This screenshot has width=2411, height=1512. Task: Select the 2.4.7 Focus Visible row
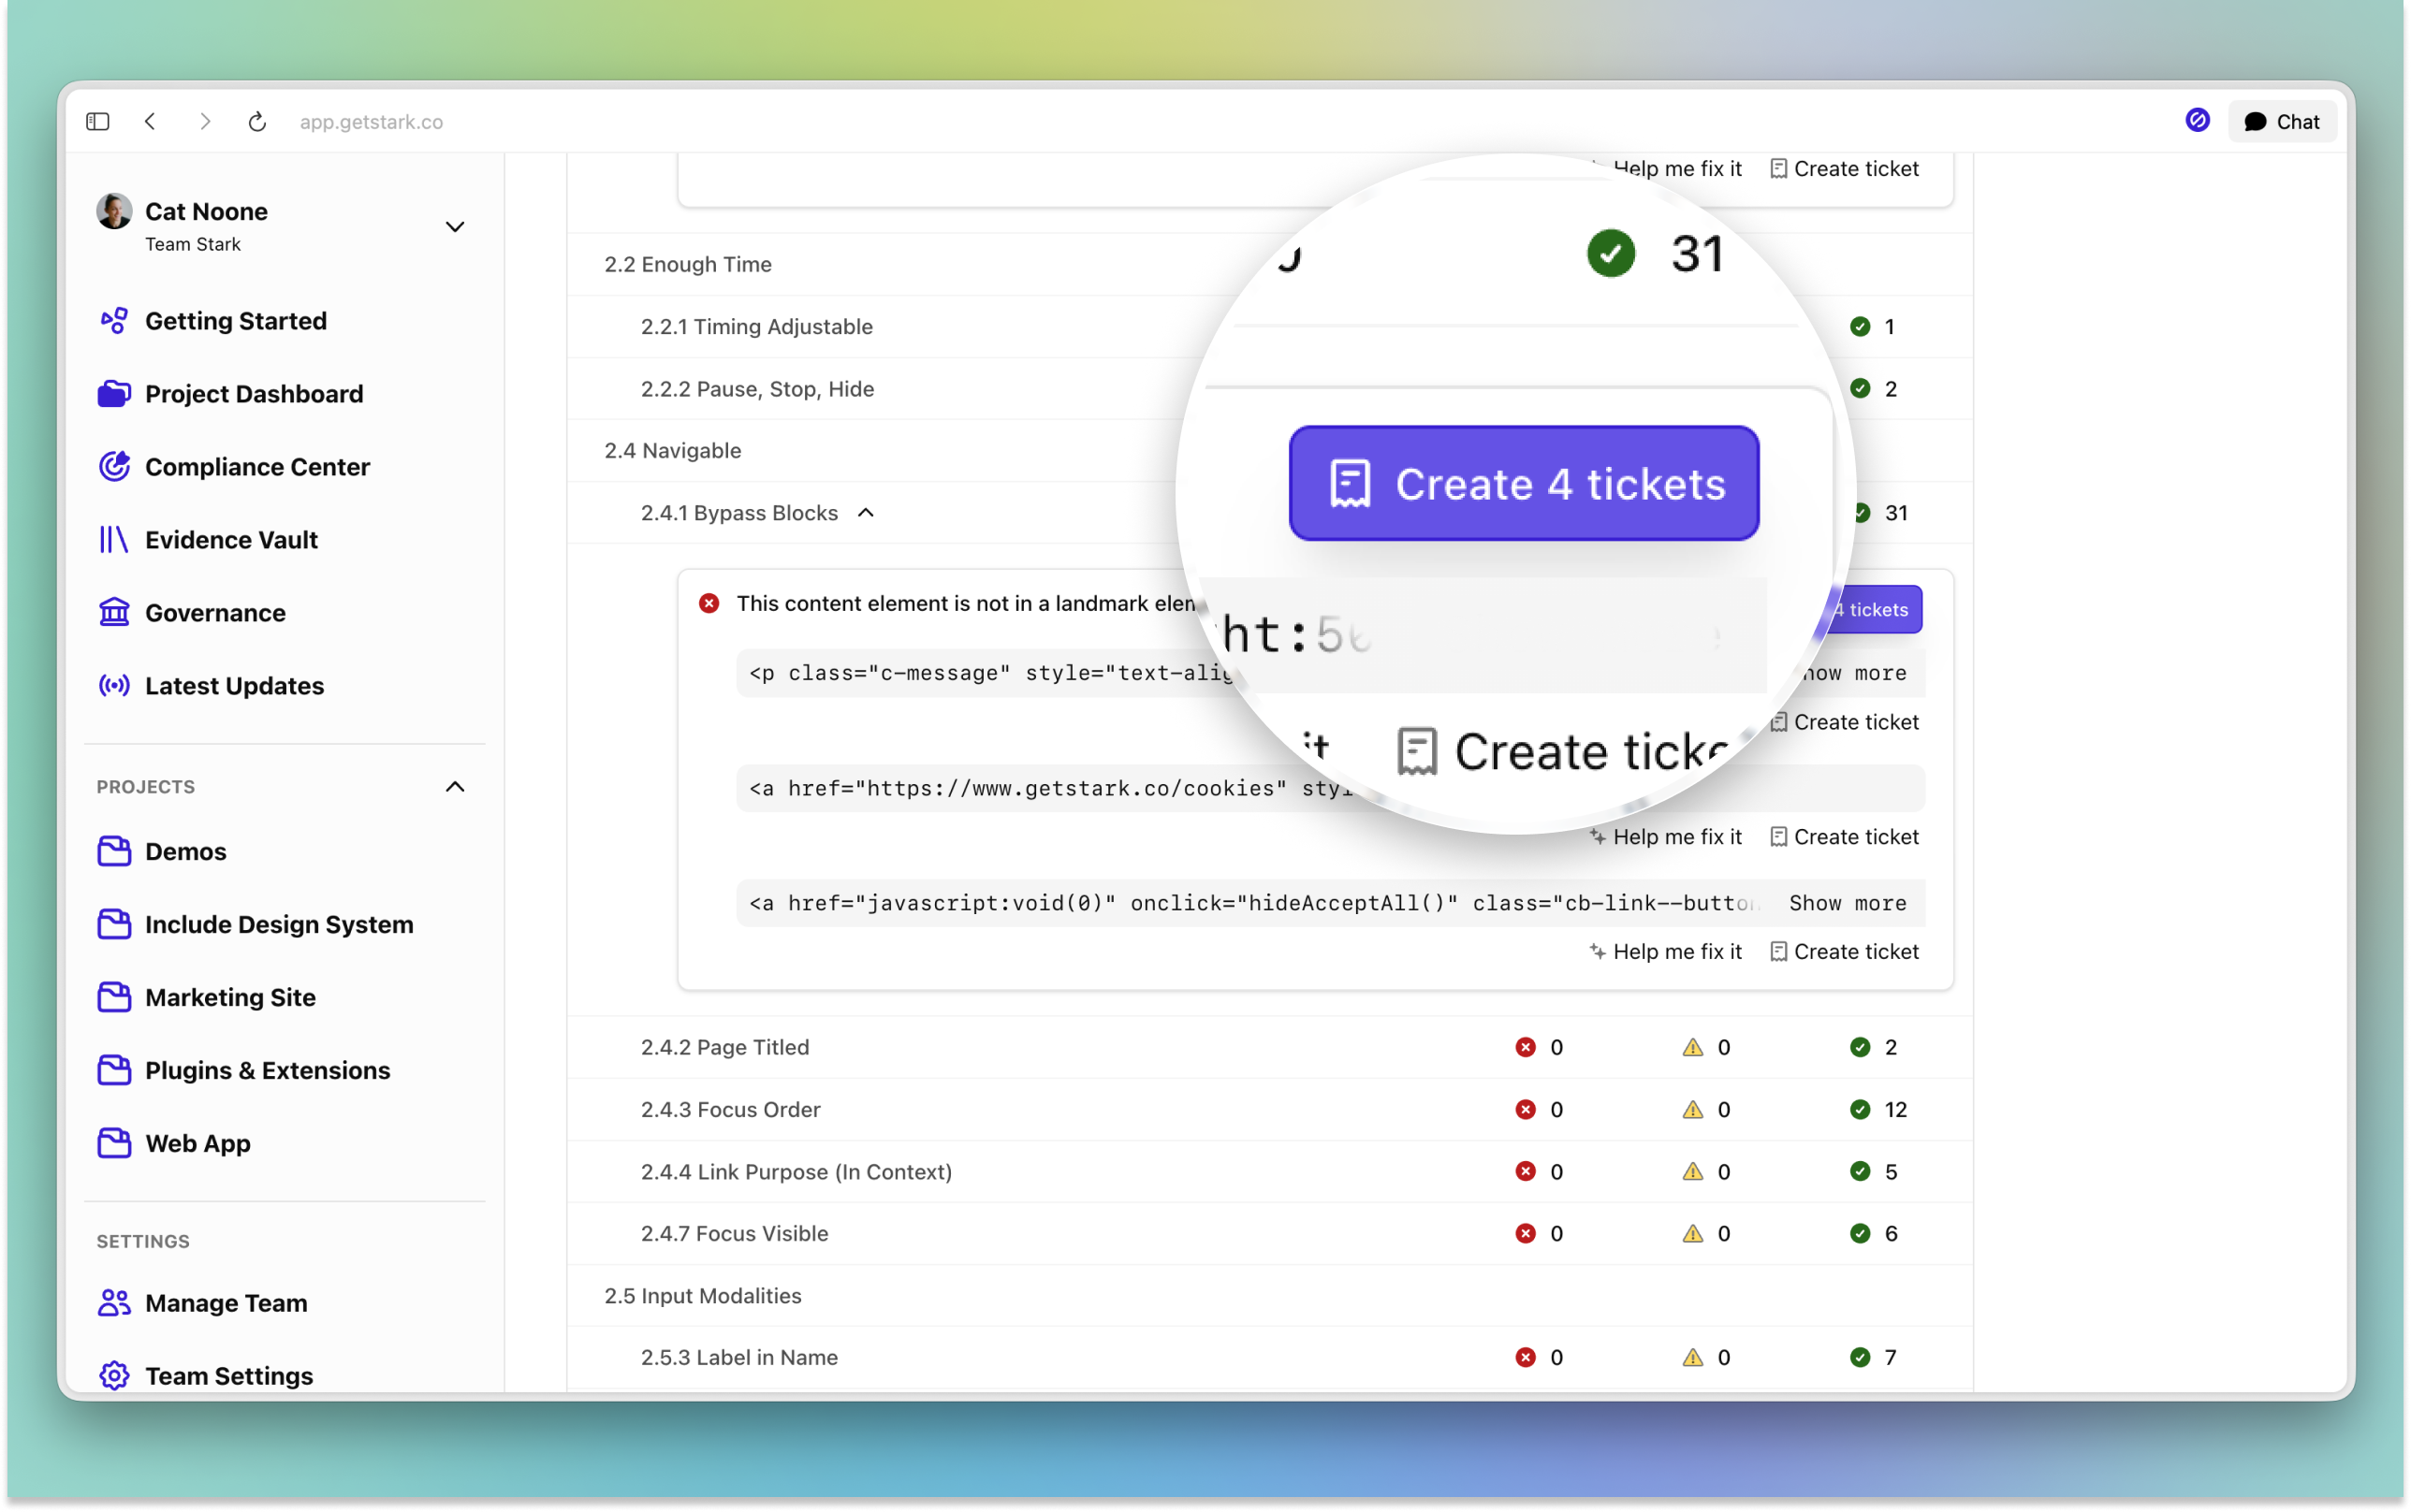[x=1270, y=1233]
